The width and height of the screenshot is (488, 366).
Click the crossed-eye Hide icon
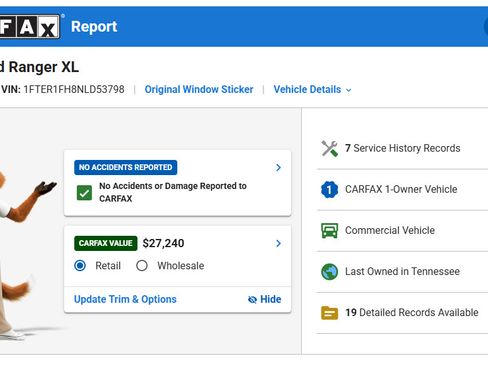click(x=252, y=300)
